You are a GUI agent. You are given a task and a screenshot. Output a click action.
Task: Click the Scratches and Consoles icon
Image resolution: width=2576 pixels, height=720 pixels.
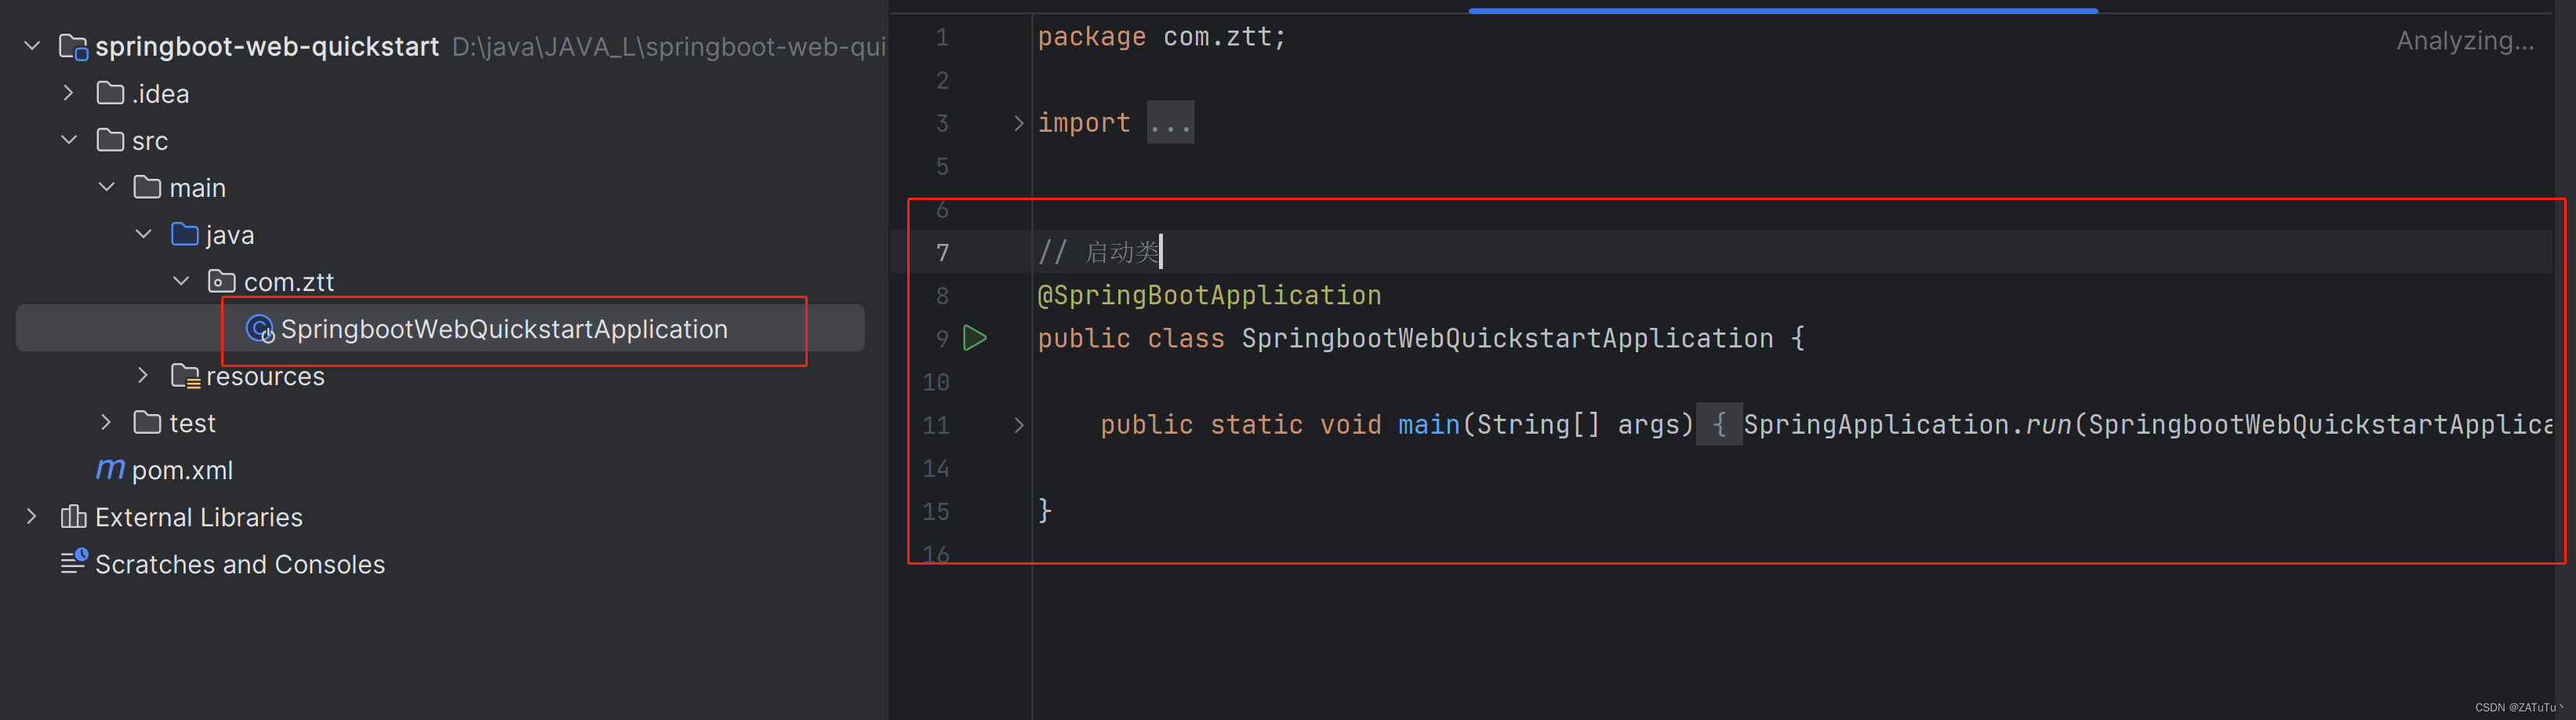pos(73,561)
